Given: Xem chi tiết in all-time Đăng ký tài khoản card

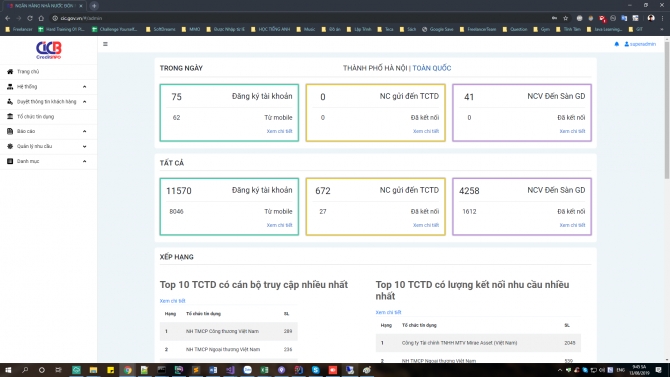Looking at the screenshot, I should coord(279,225).
